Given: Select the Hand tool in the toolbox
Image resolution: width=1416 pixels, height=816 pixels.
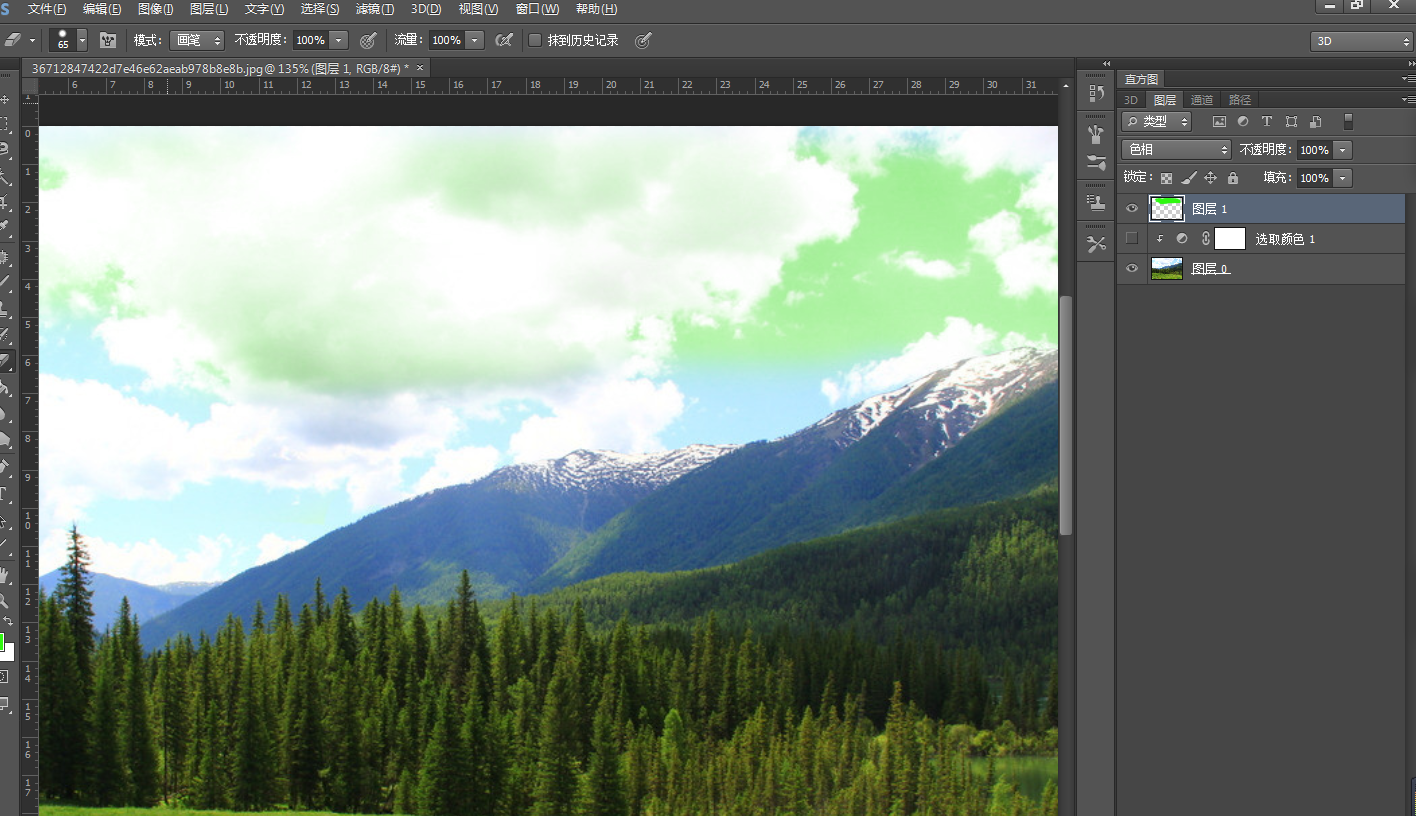Looking at the screenshot, I should coord(5,575).
